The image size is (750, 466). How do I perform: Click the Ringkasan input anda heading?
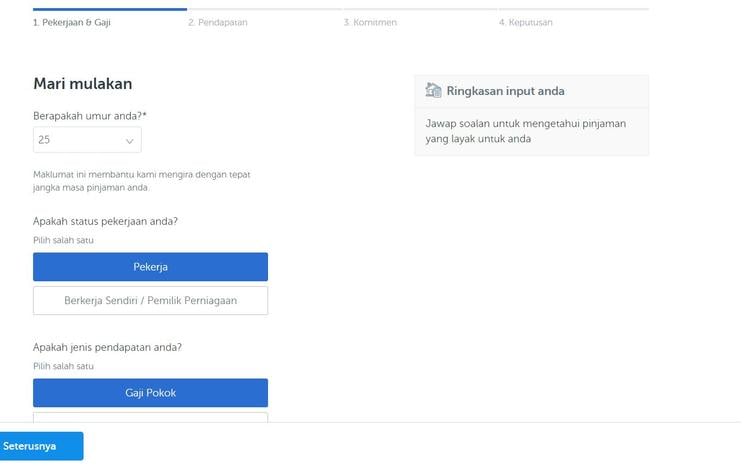(505, 91)
